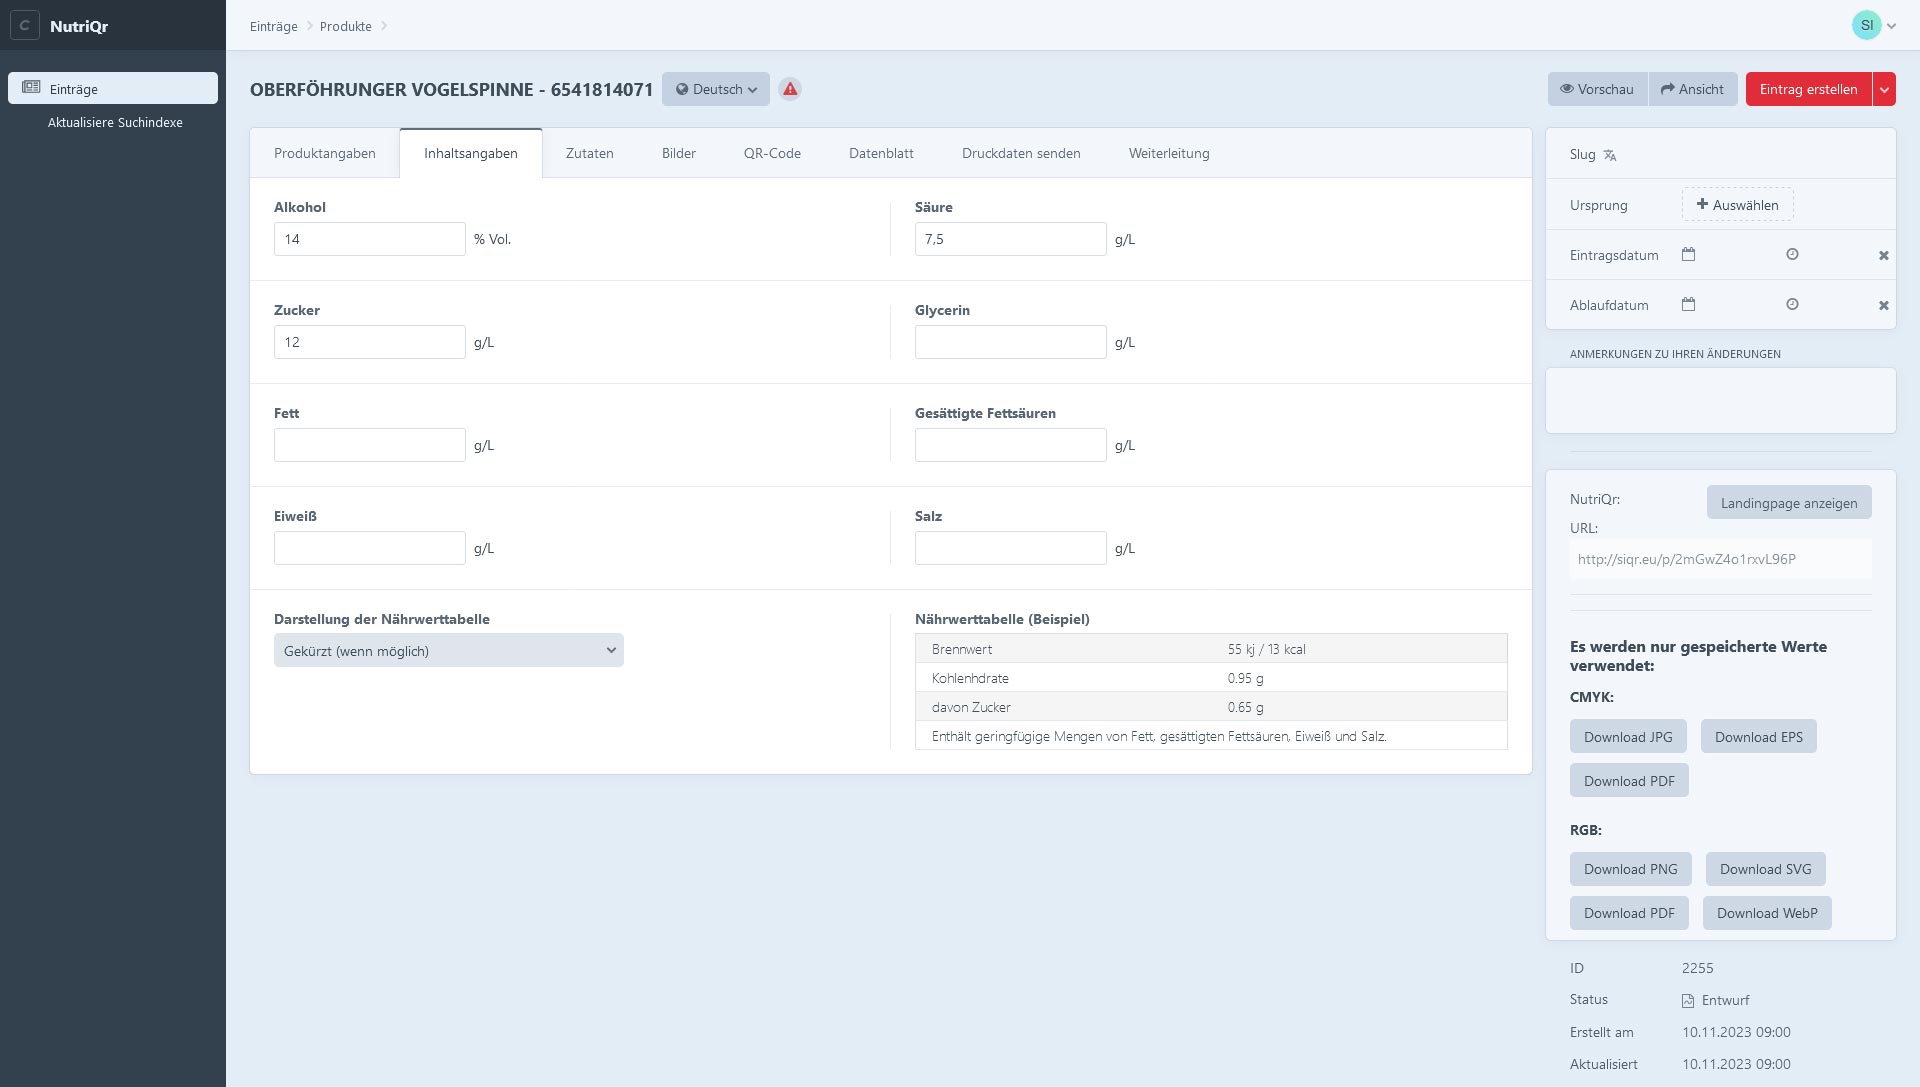The width and height of the screenshot is (1920, 1087).
Task: Open the Eintragsdatum clock time picker
Action: [1792, 254]
